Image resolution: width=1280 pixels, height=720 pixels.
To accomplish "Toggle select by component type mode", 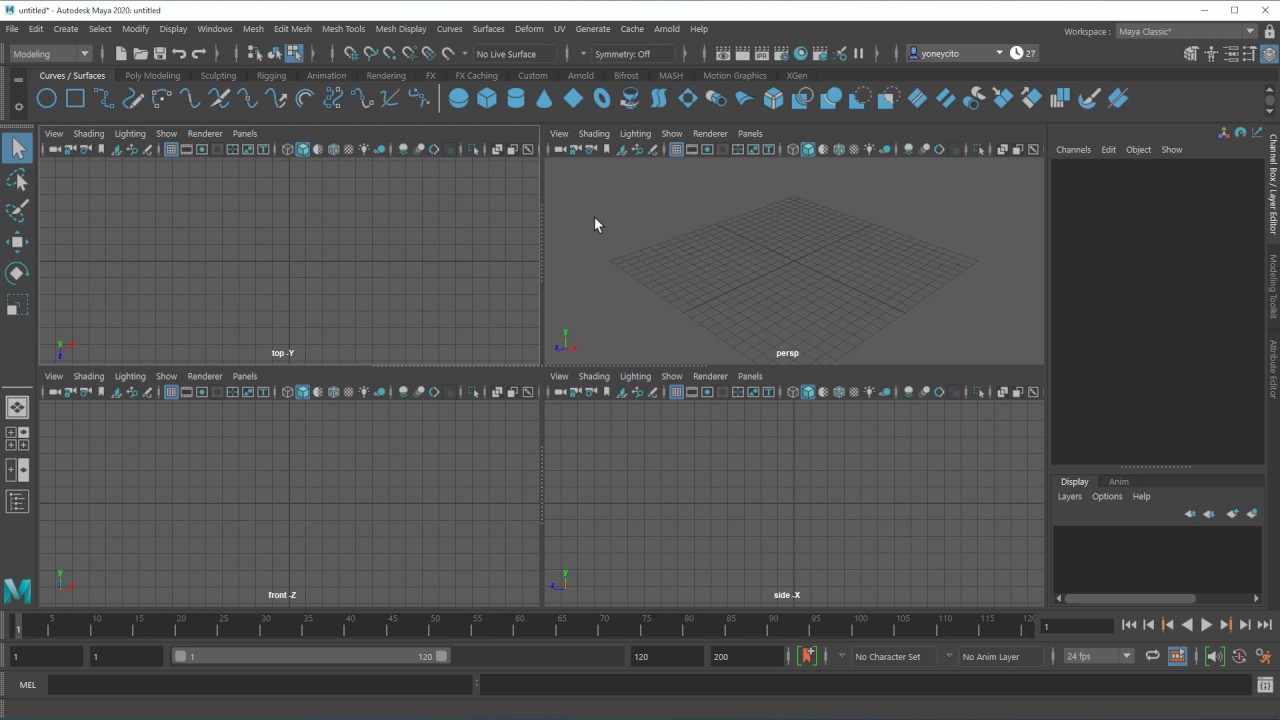I will [x=294, y=53].
